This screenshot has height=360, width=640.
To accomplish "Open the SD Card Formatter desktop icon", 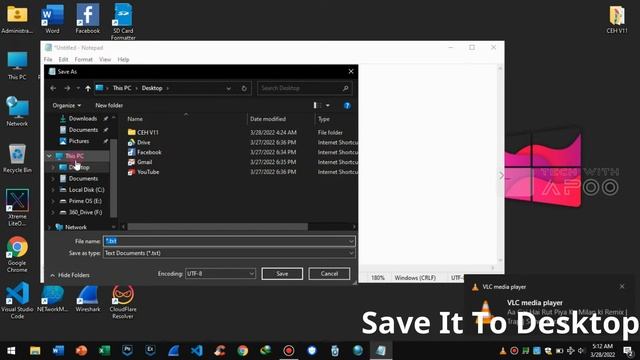I will (x=123, y=21).
